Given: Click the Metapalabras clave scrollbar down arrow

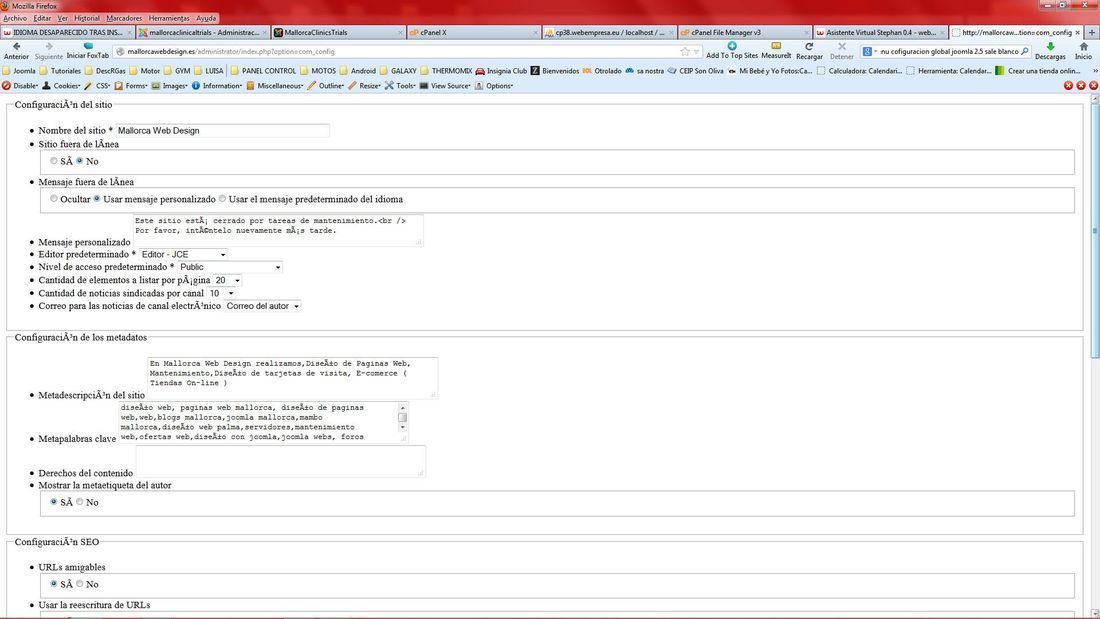Looking at the screenshot, I should [x=403, y=427].
